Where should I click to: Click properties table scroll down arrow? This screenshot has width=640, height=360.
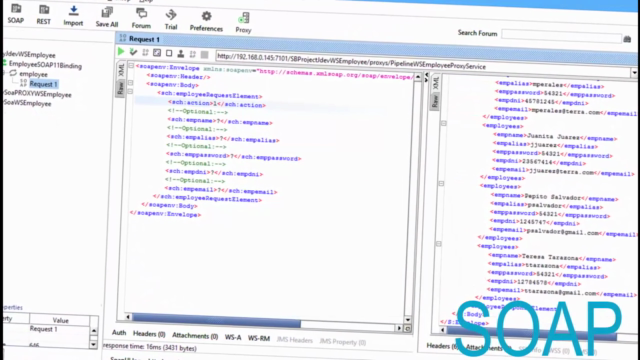coord(93,344)
